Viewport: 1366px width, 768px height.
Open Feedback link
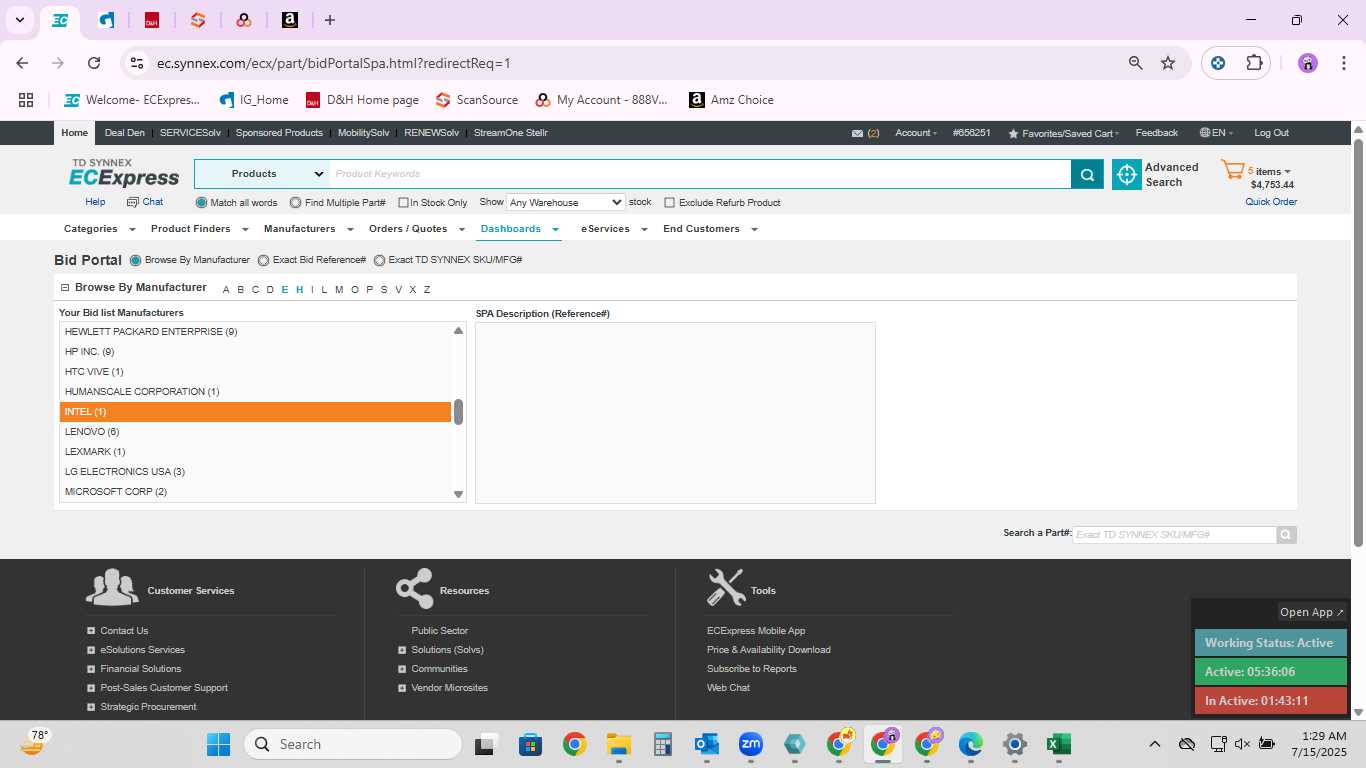point(1157,133)
